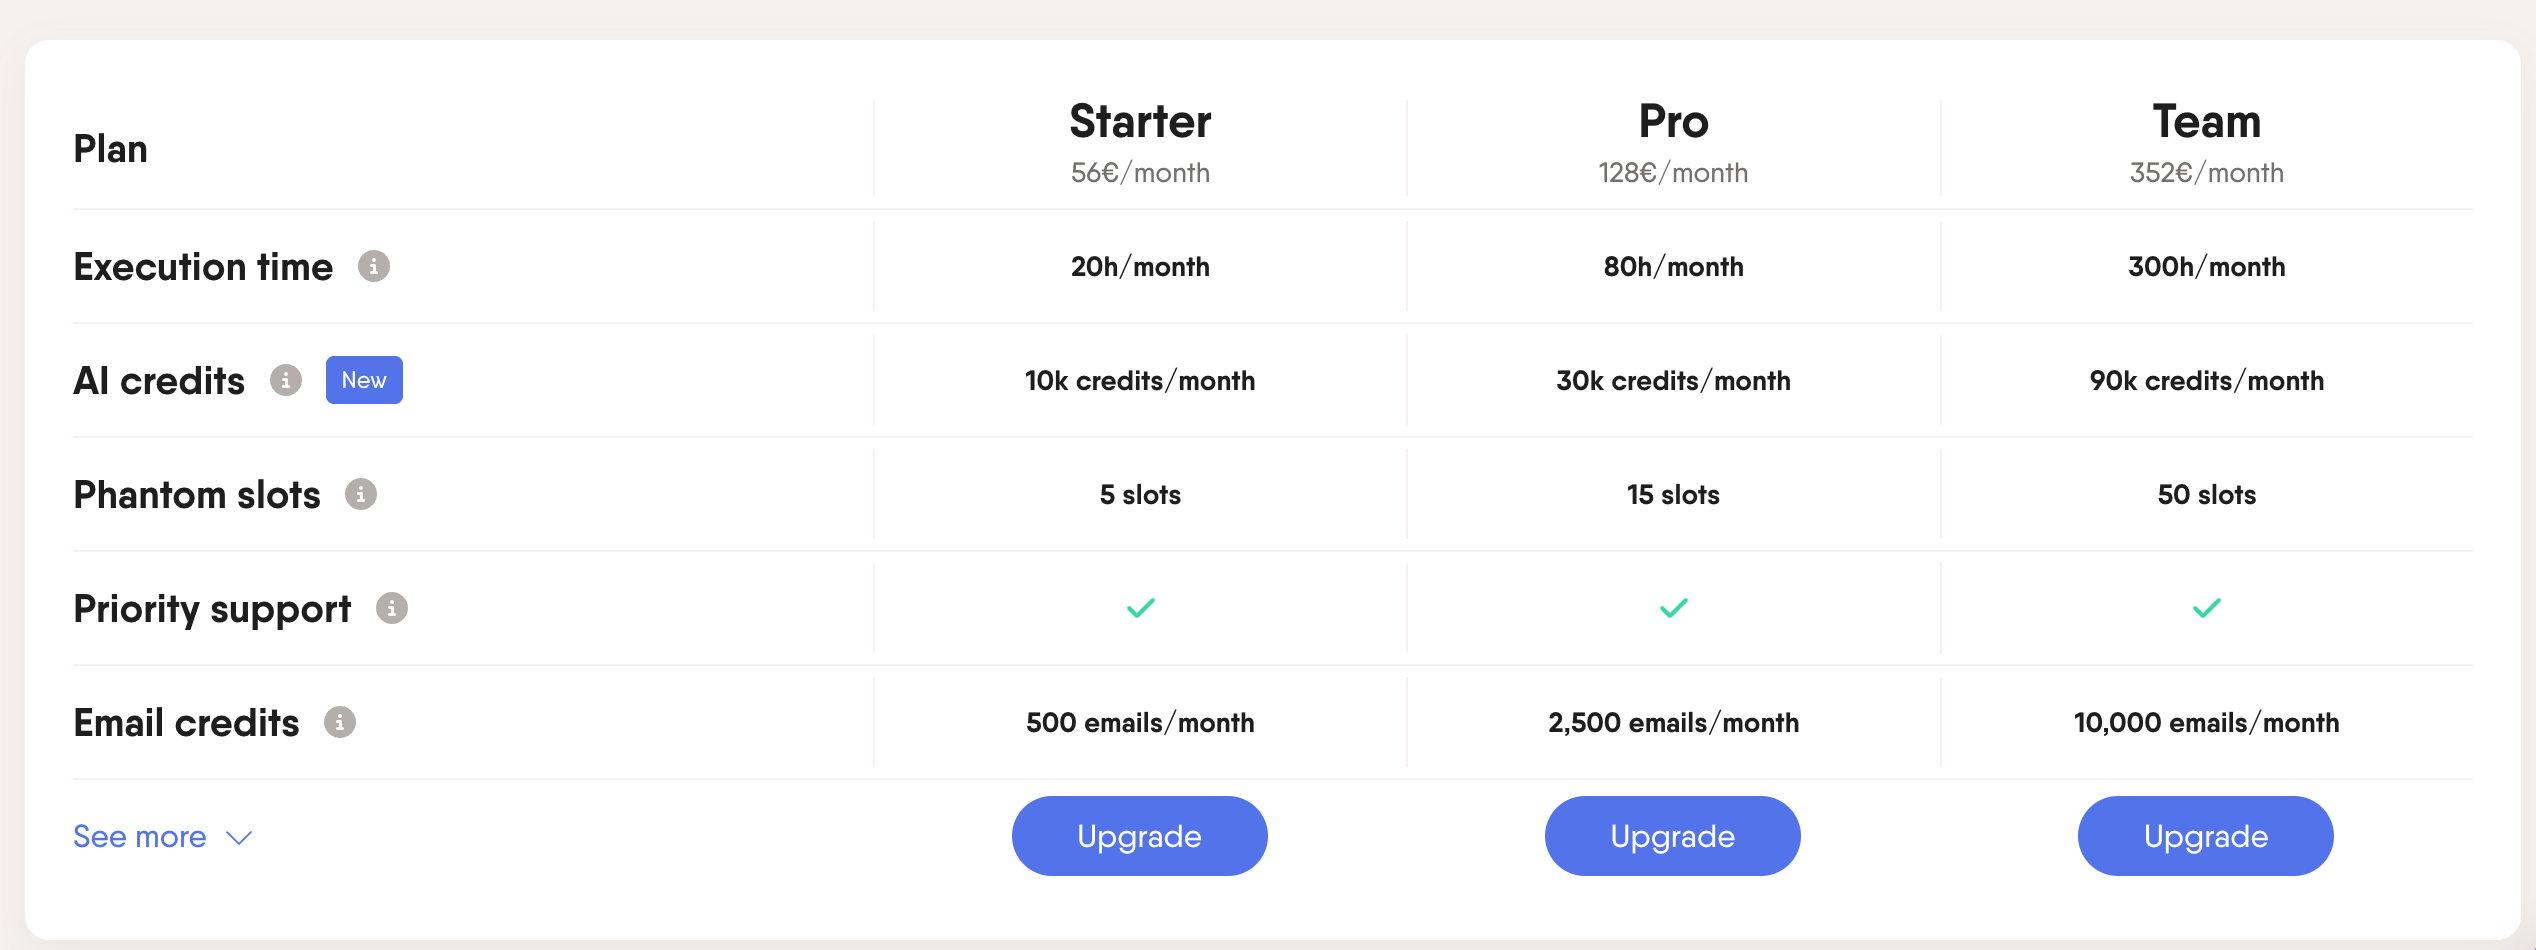Upgrade to the Pro plan

1672,836
